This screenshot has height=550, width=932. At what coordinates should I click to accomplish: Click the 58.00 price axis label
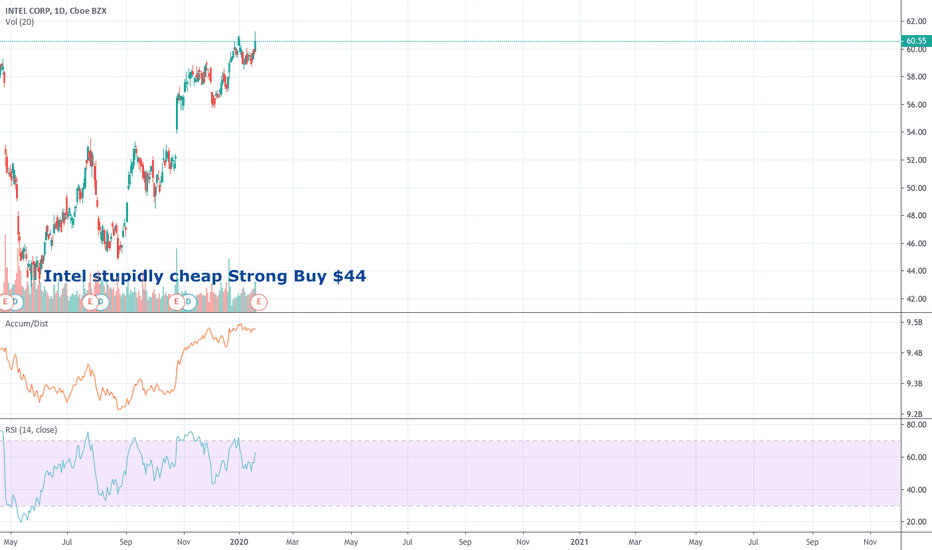pyautogui.click(x=916, y=77)
